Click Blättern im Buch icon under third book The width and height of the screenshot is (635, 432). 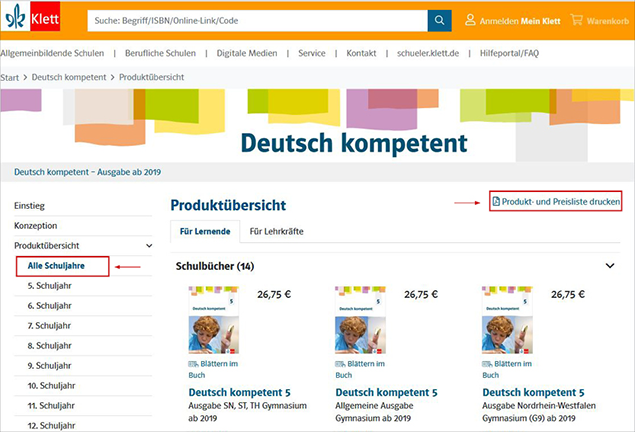click(x=487, y=364)
